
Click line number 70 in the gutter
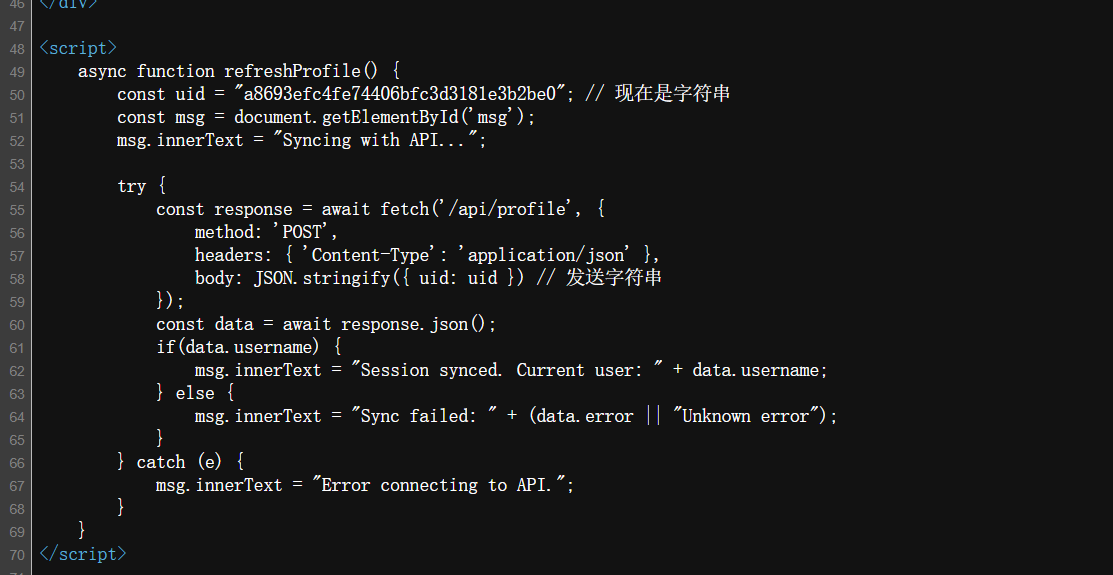click(x=15, y=555)
